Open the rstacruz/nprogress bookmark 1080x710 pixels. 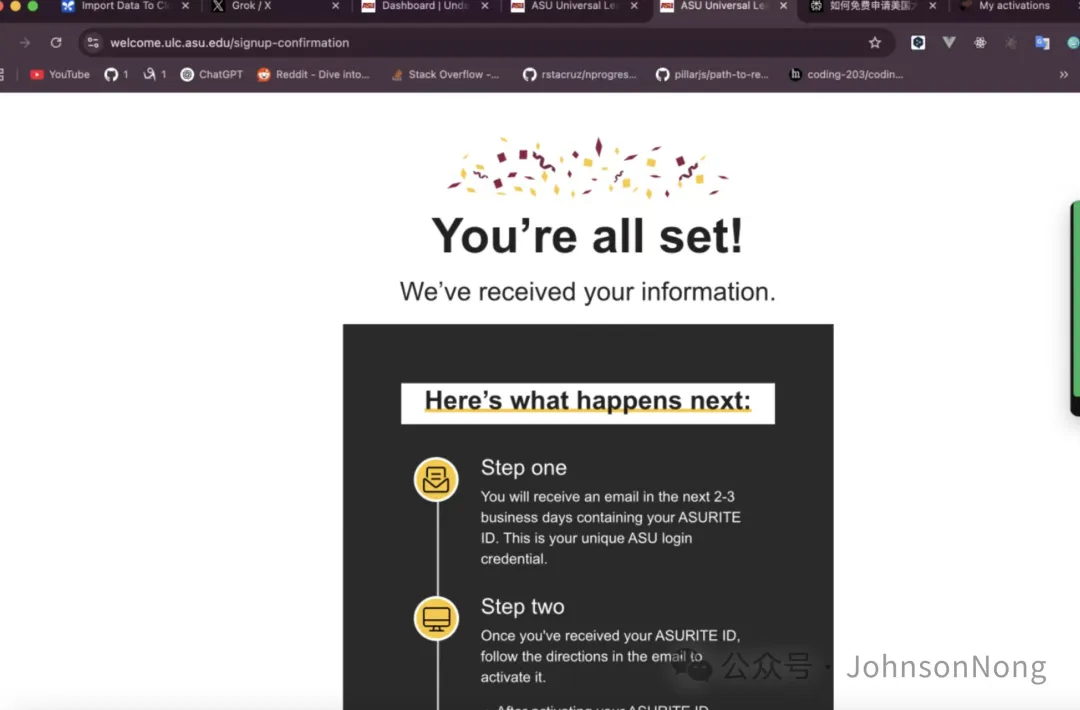click(x=579, y=74)
